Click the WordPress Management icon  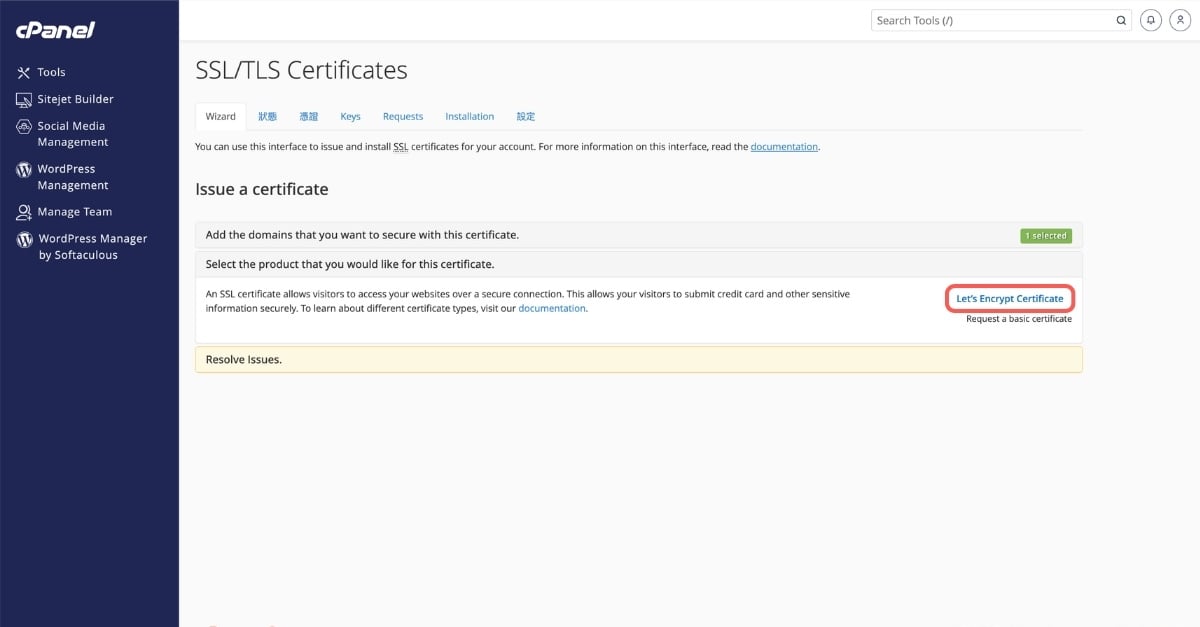[x=24, y=170]
